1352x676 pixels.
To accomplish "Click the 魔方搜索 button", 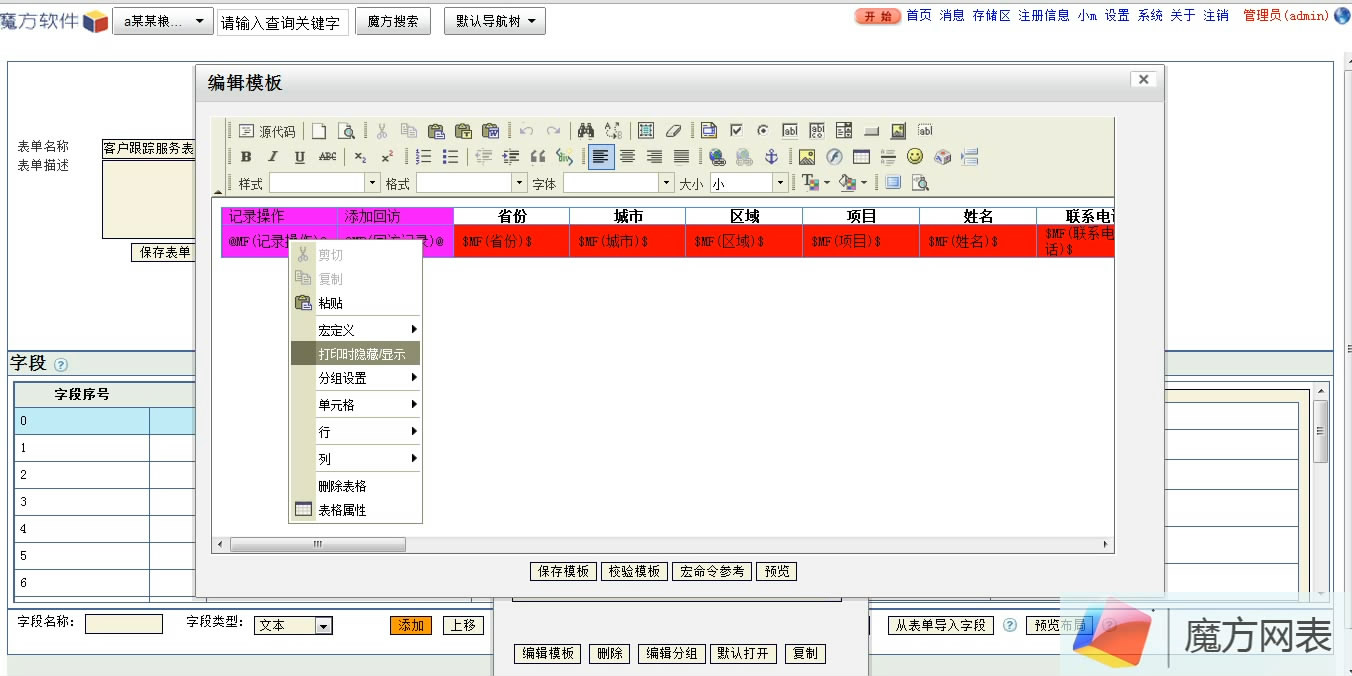I will [x=393, y=21].
